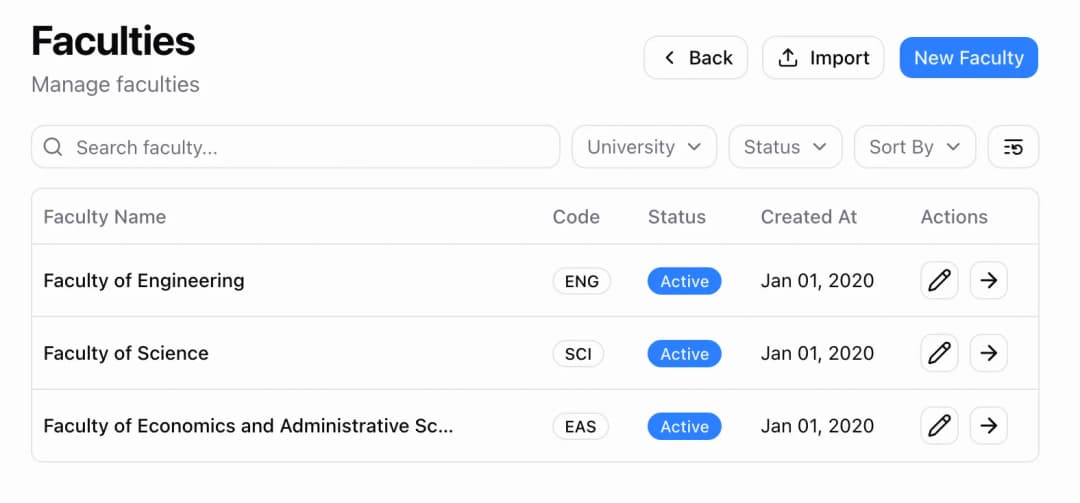Click the reset filters icon button
The width and height of the screenshot is (1080, 503).
tap(1013, 147)
